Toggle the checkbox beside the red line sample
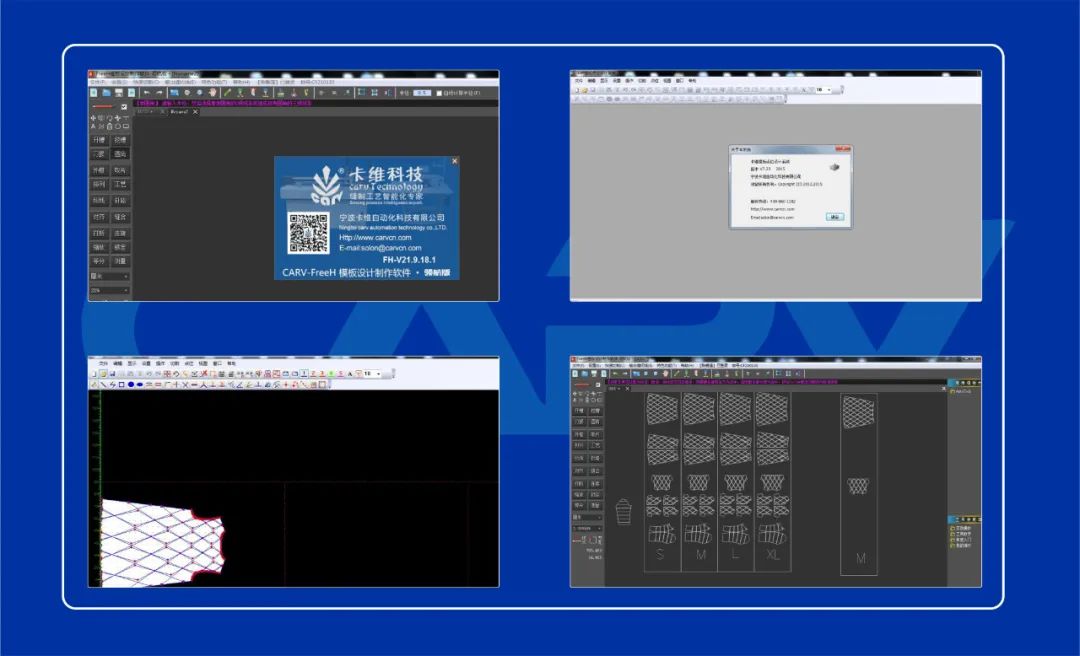 pos(124,107)
